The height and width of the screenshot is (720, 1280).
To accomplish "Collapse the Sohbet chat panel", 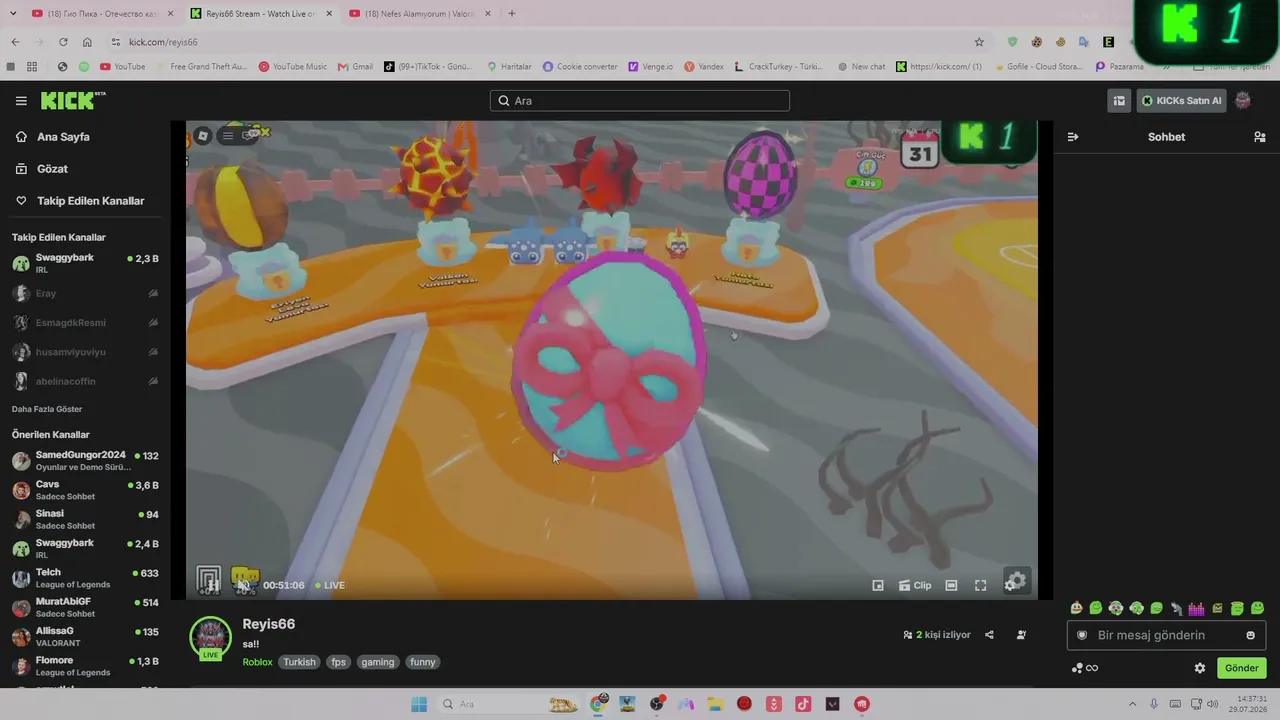I will (1073, 137).
